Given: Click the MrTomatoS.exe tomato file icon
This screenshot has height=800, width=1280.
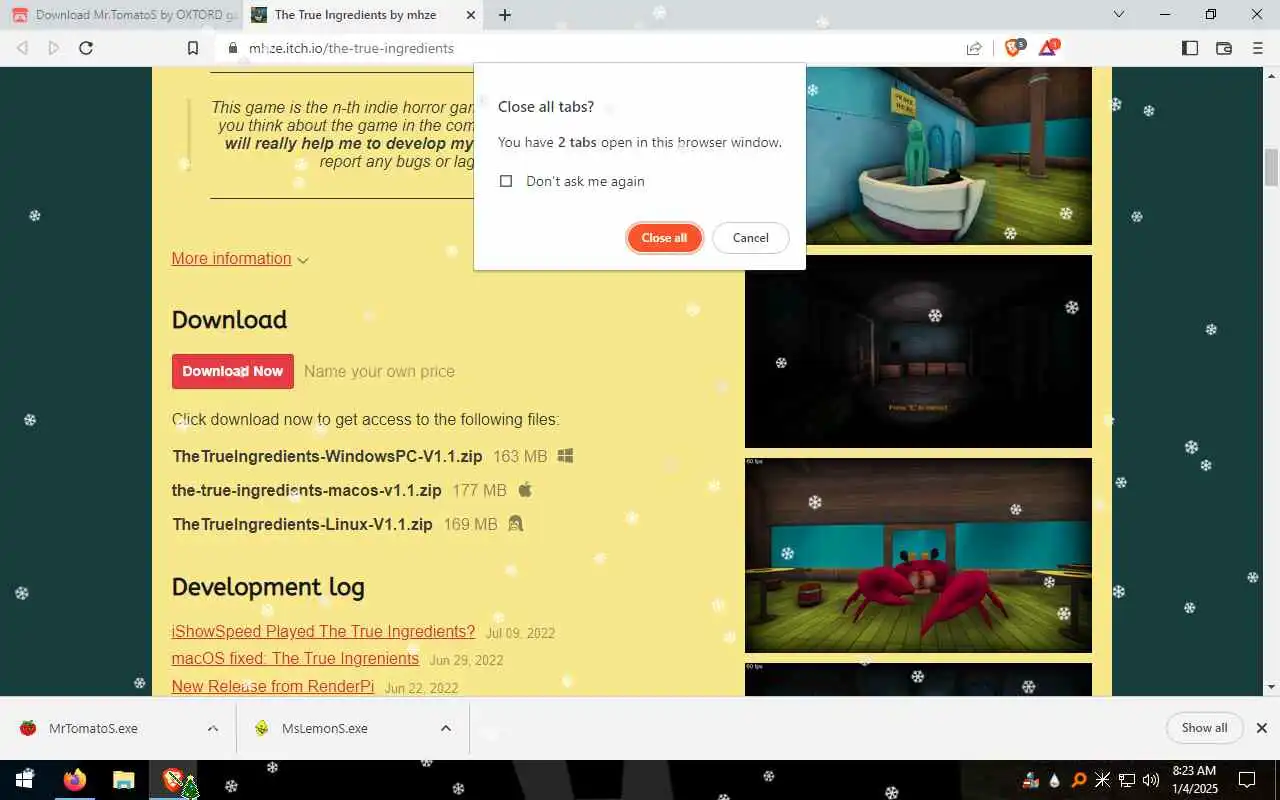Looking at the screenshot, I should pyautogui.click(x=28, y=728).
